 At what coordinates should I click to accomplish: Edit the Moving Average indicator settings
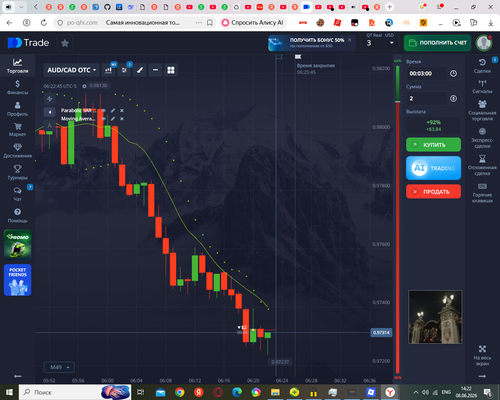click(x=113, y=119)
